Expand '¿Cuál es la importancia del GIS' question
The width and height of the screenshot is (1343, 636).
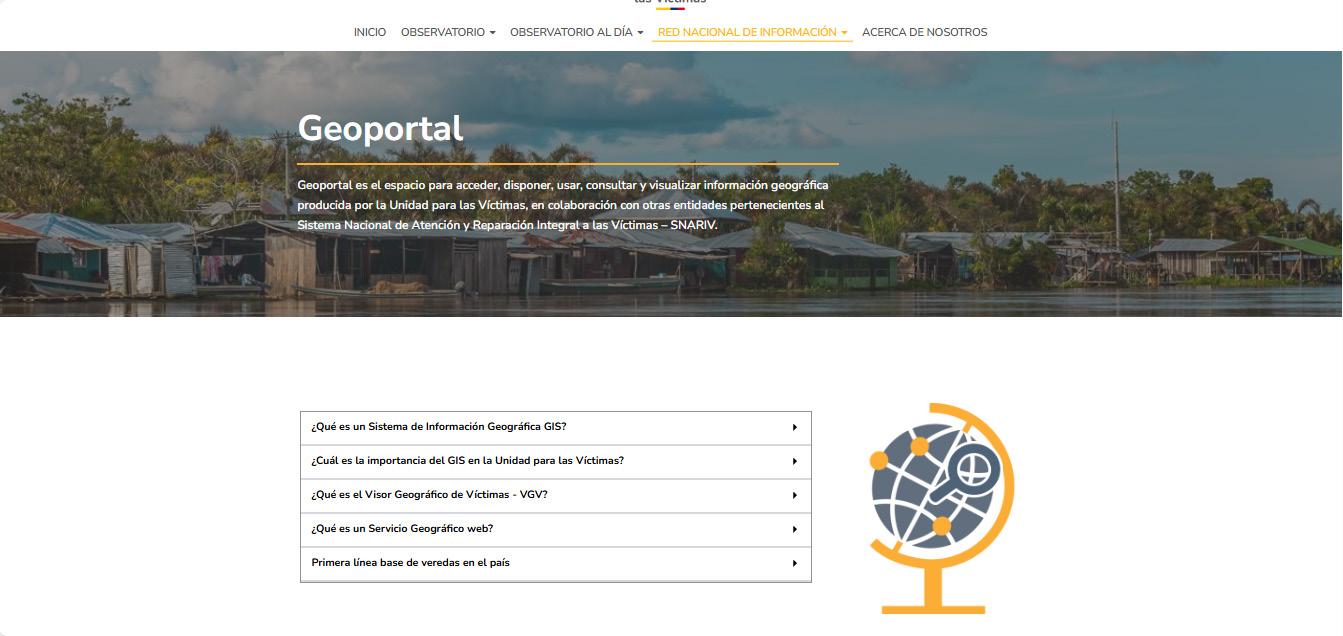point(555,461)
